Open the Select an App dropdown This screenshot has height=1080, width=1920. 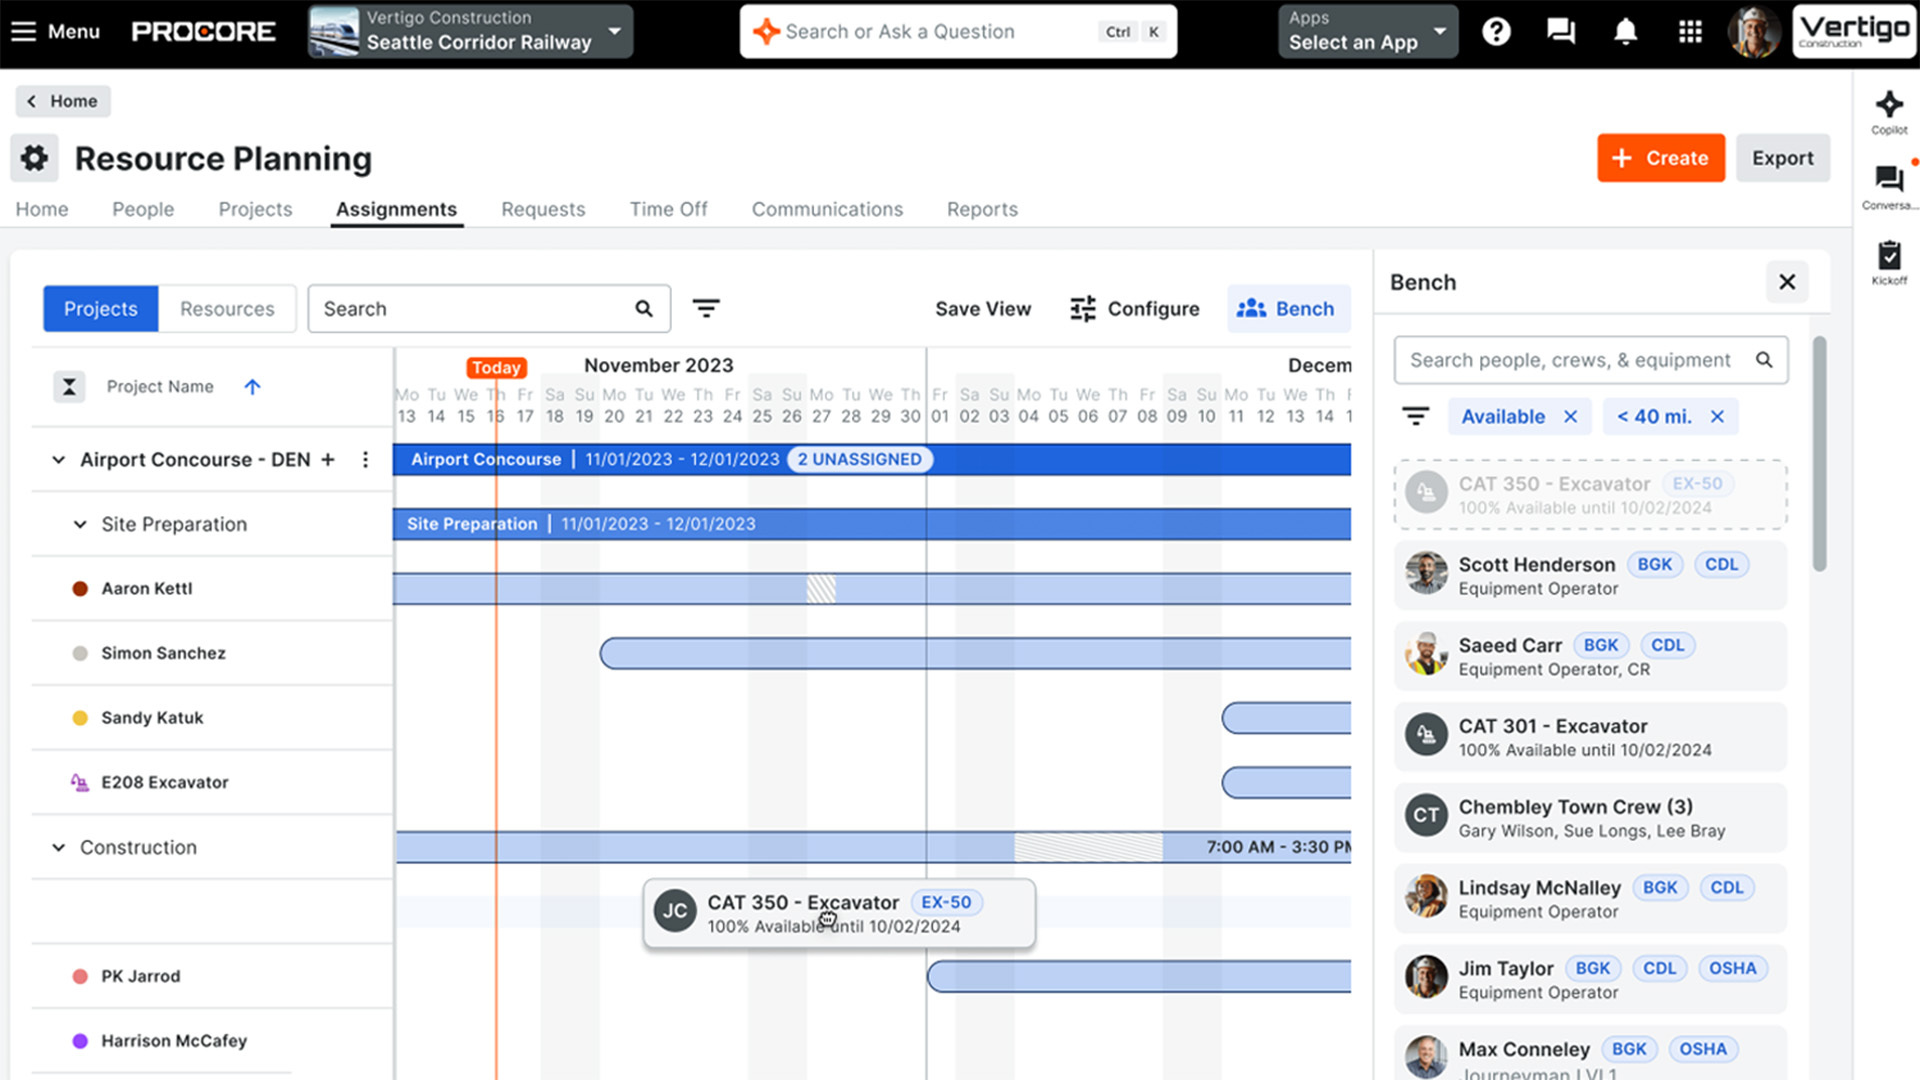[x=1367, y=32]
